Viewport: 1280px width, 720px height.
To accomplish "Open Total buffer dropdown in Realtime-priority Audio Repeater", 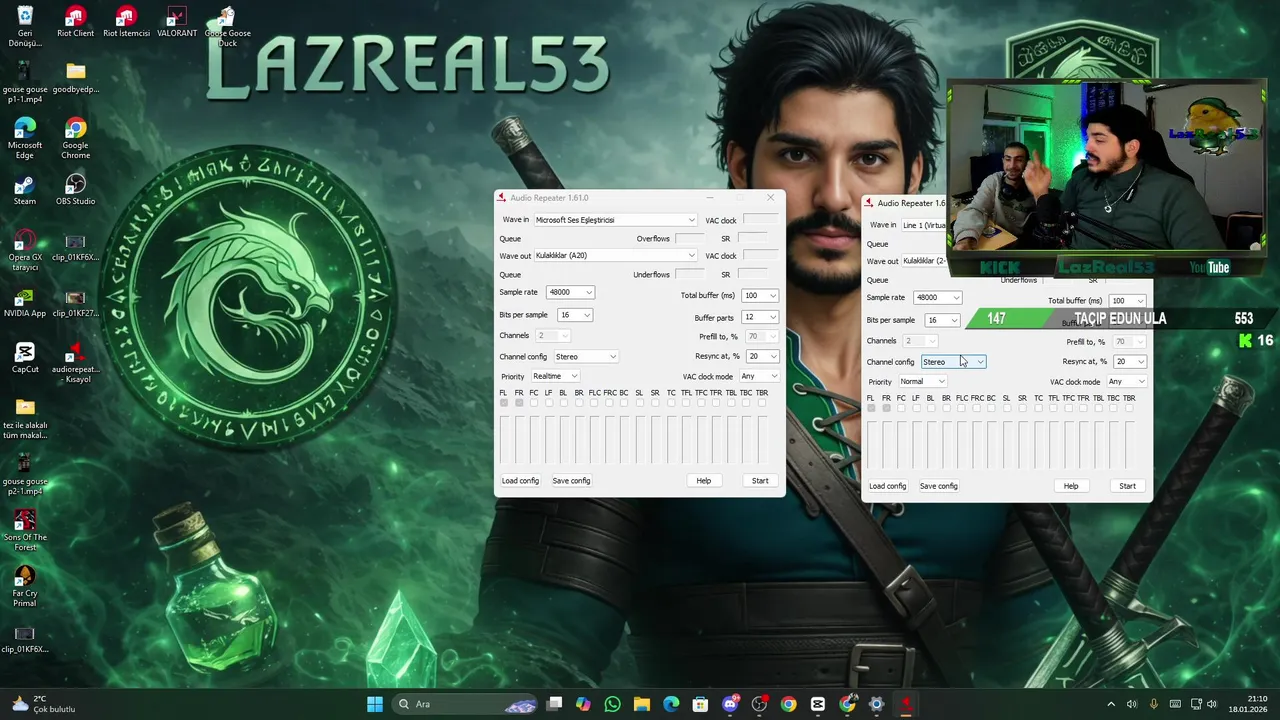I will click(x=760, y=295).
